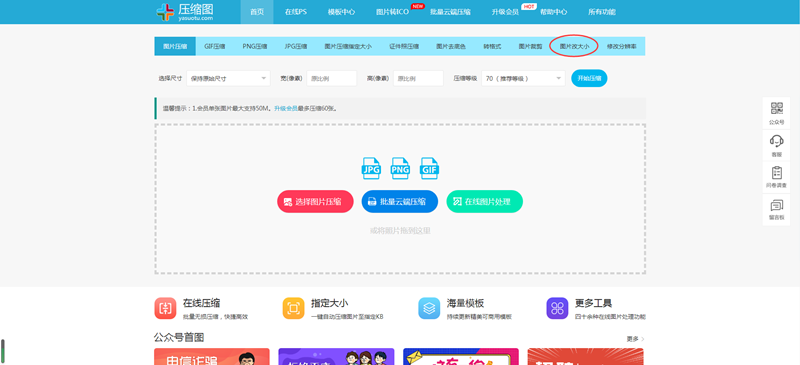800x365 pixels.
Task: Switch to the GIF压缩 tab
Action: (x=215, y=46)
